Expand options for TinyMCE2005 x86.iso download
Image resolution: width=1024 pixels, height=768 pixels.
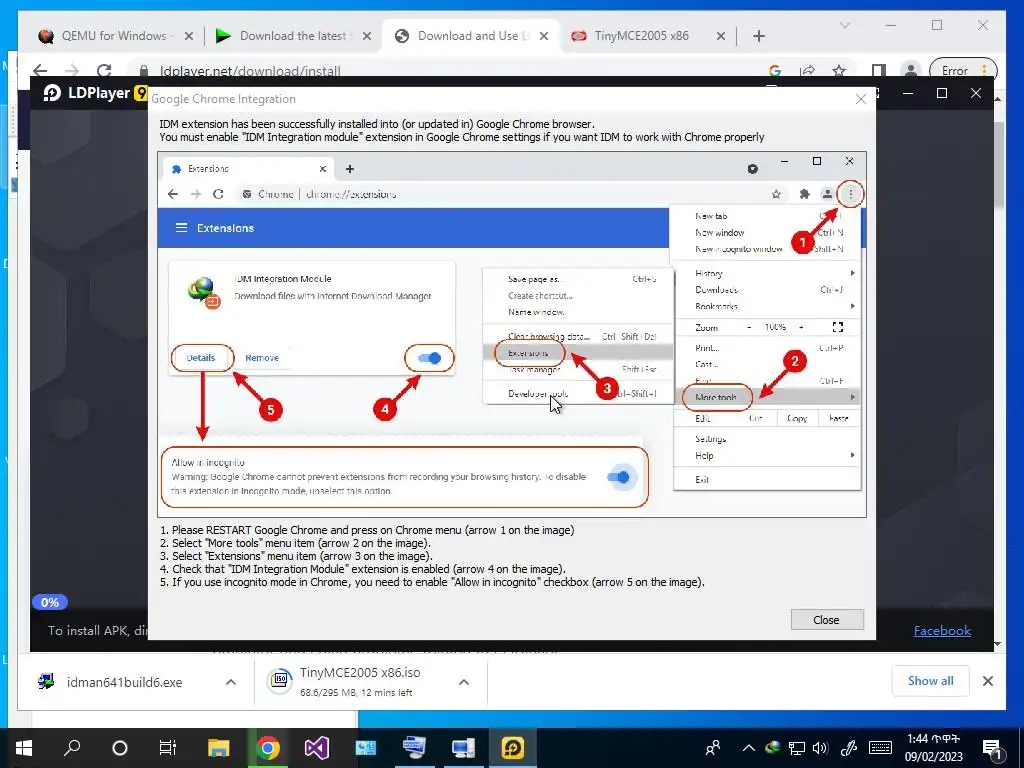tap(464, 682)
